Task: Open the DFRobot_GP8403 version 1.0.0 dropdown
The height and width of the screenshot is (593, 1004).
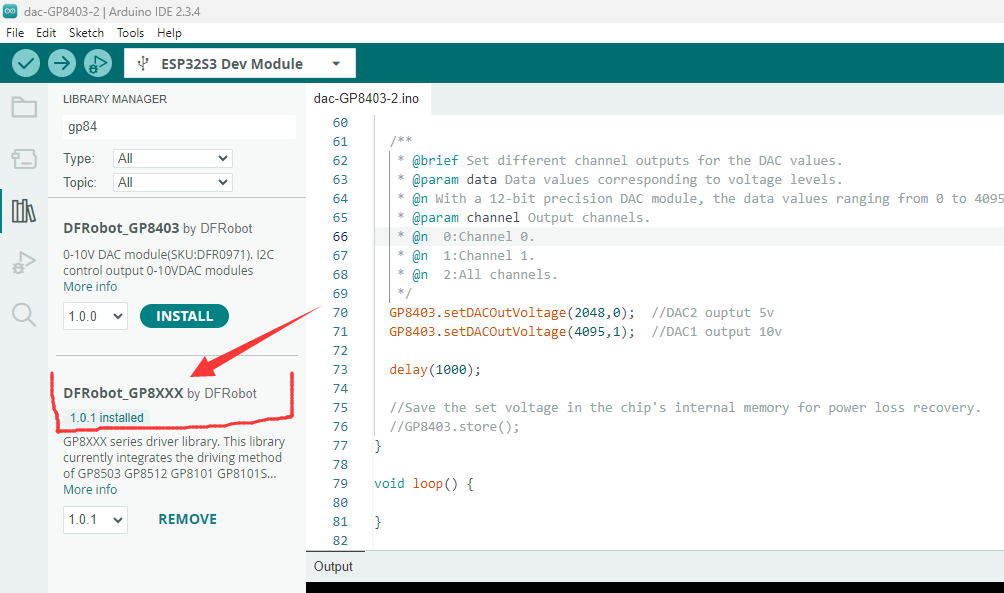Action: [95, 316]
